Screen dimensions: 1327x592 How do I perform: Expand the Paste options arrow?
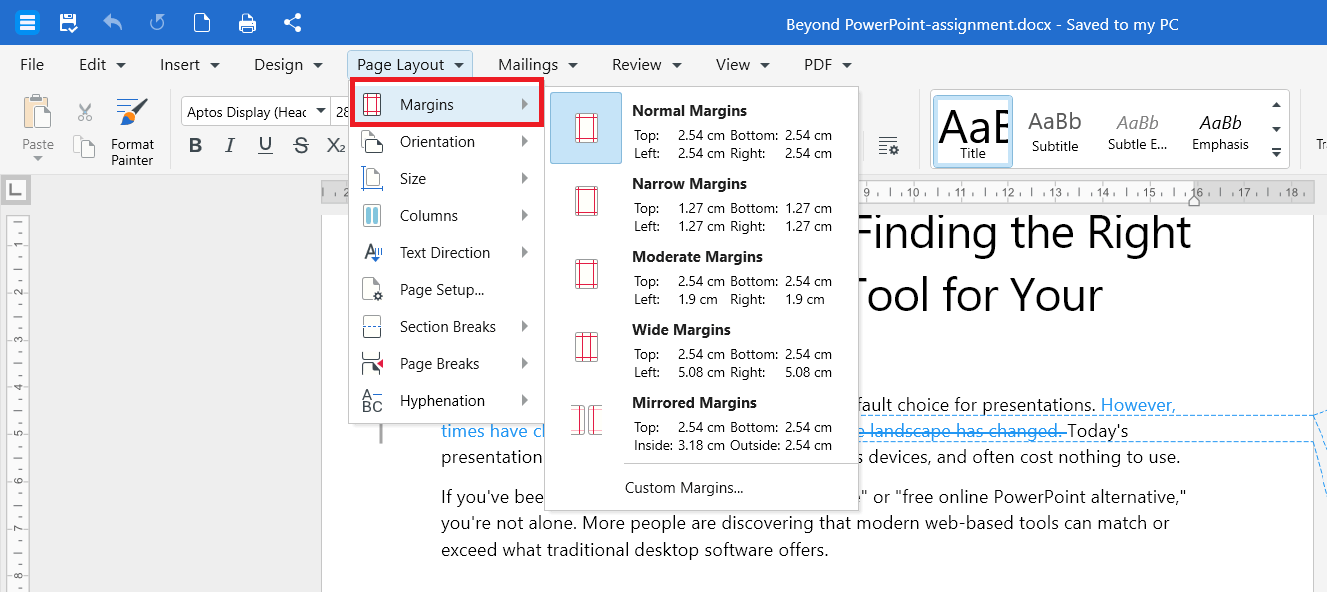(38, 158)
